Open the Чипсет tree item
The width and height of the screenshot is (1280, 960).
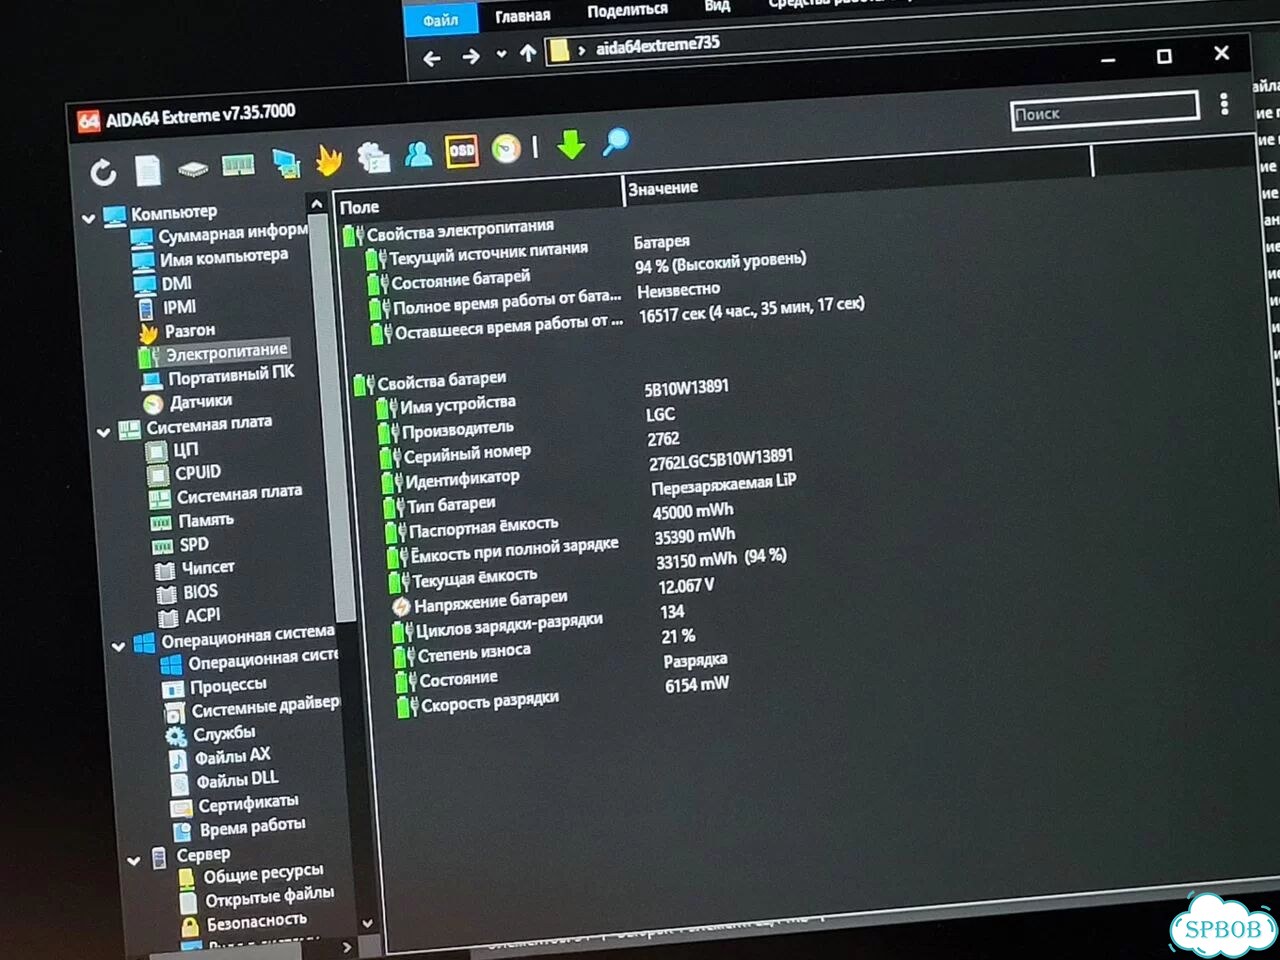[195, 569]
